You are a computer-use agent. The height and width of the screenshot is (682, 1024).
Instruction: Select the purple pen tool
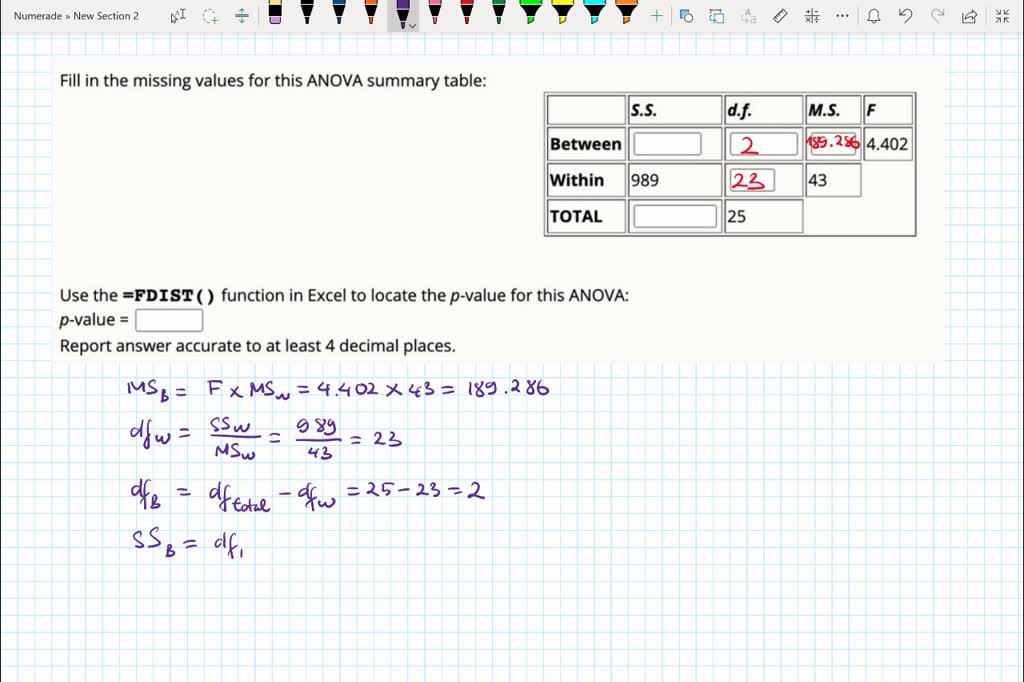pyautogui.click(x=402, y=15)
